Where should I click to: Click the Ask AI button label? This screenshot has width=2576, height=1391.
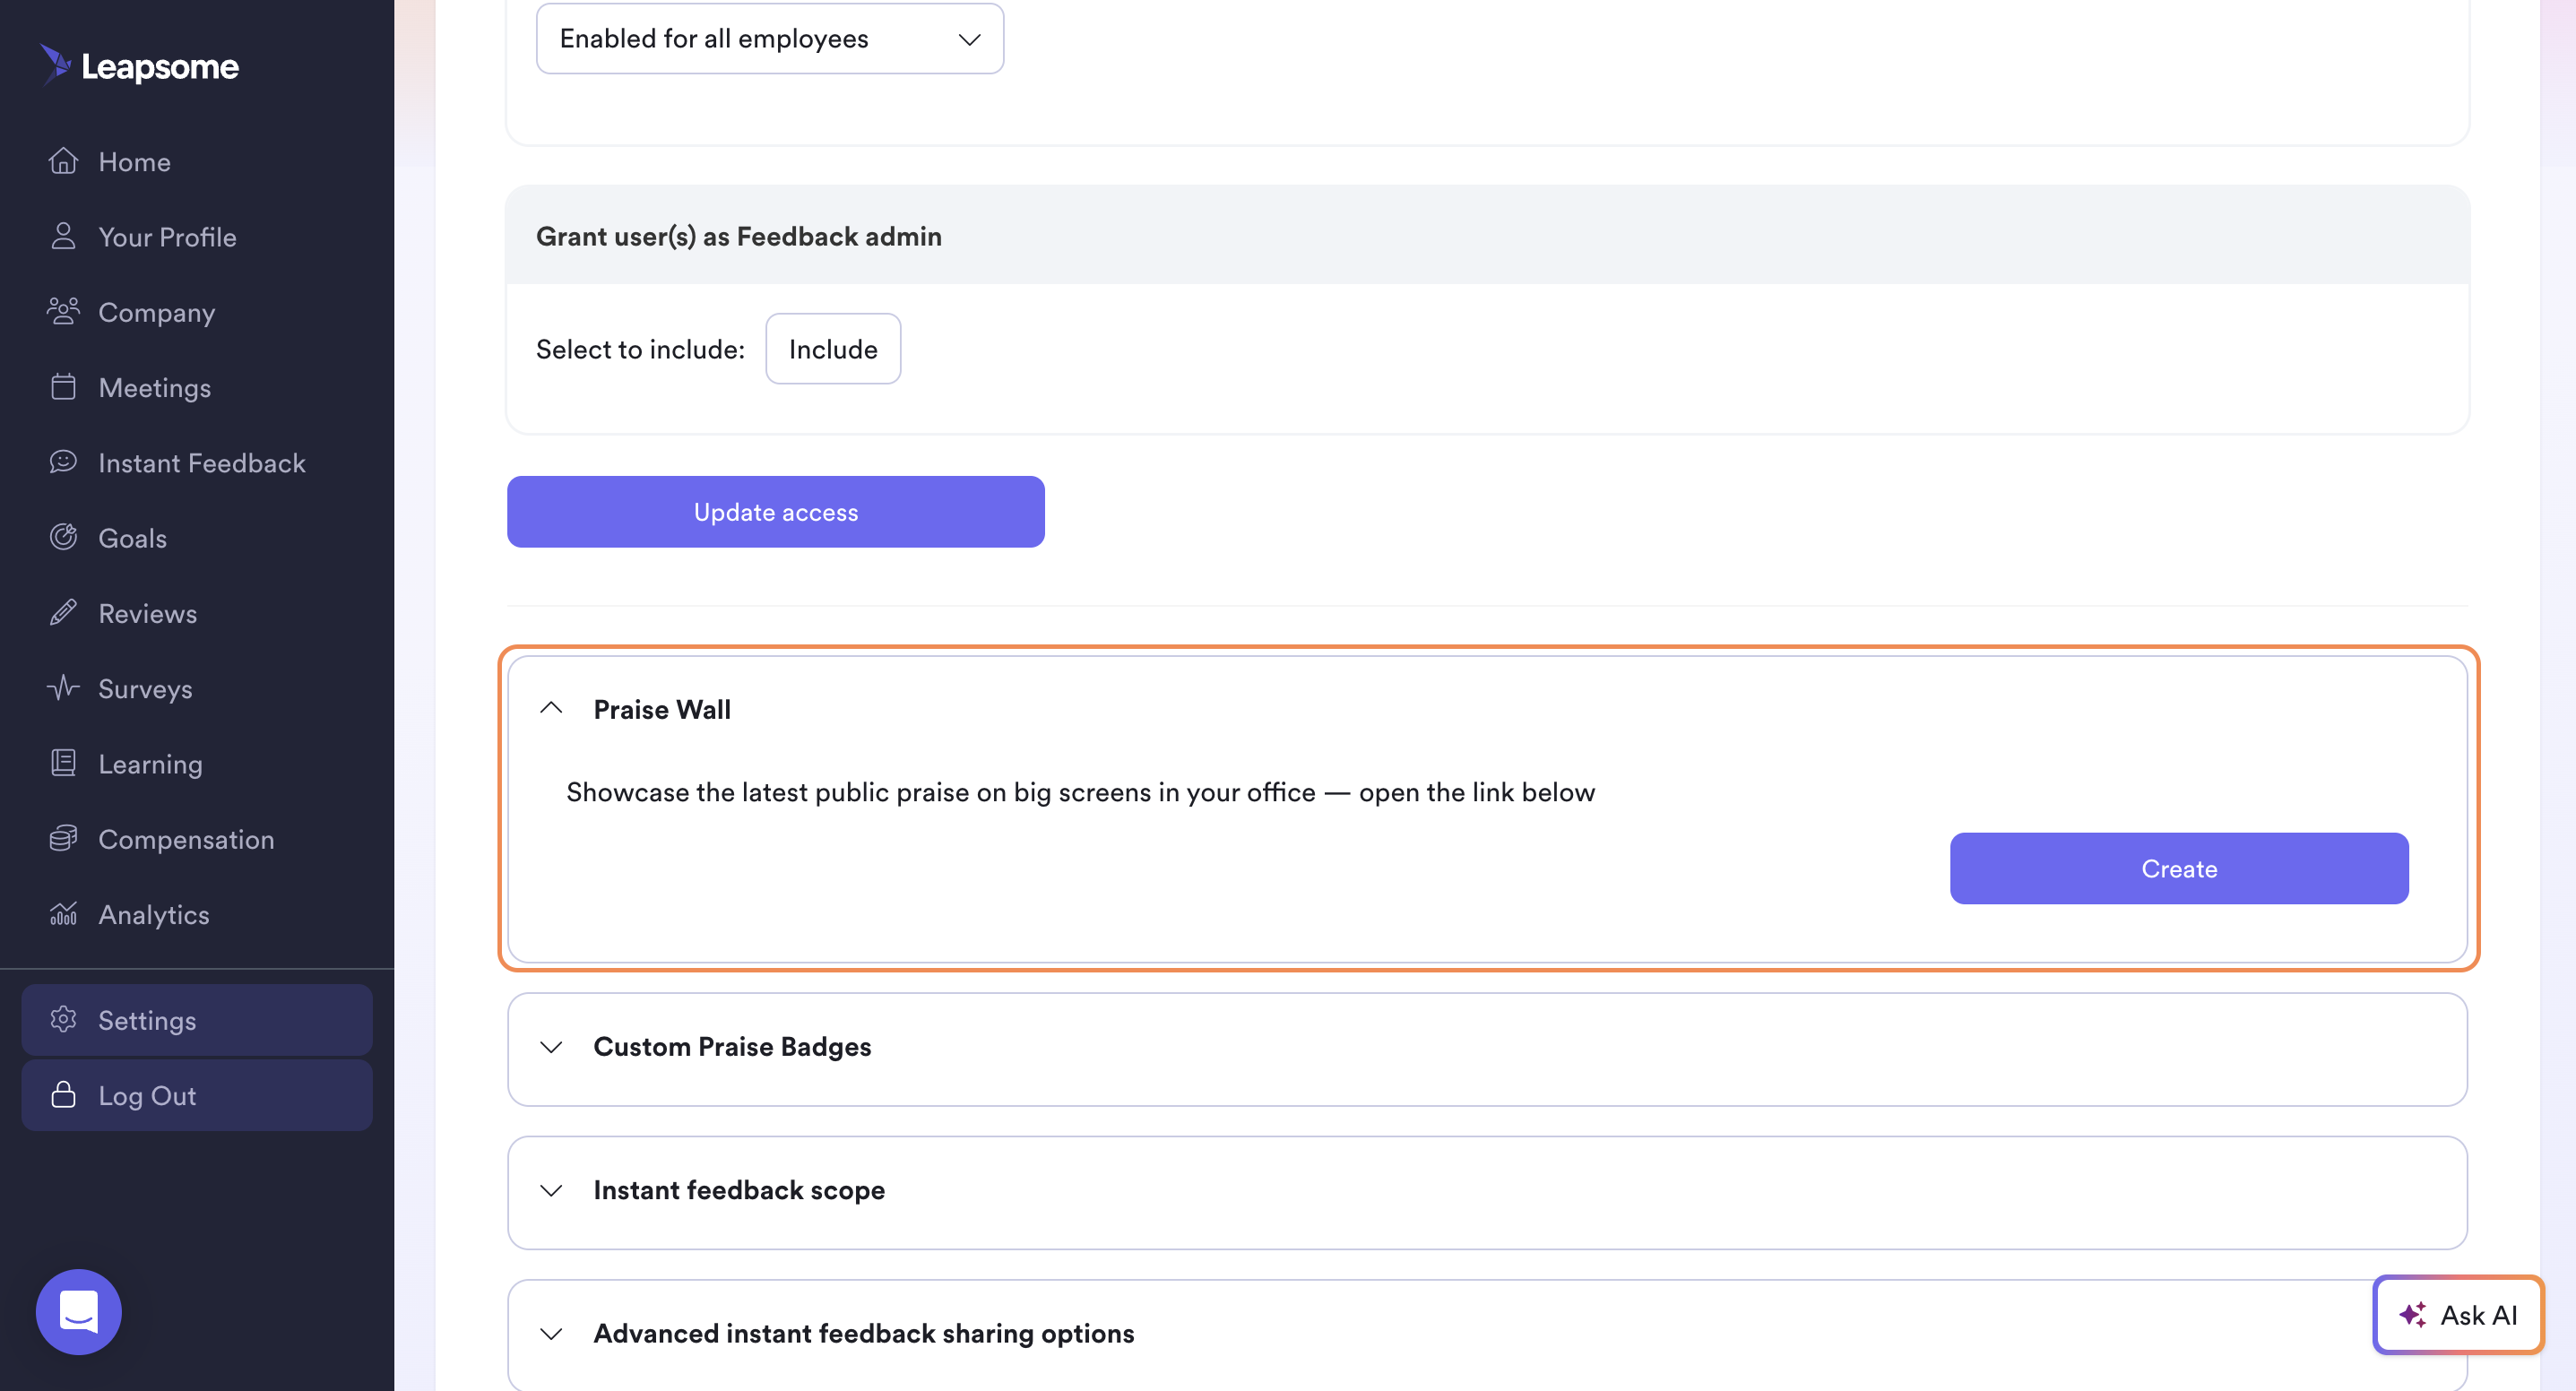tap(2479, 1314)
